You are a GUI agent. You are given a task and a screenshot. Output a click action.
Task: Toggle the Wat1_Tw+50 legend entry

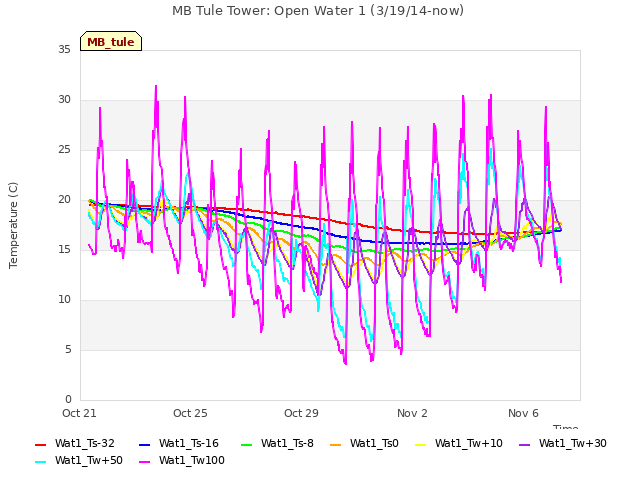pyautogui.click(x=79, y=461)
